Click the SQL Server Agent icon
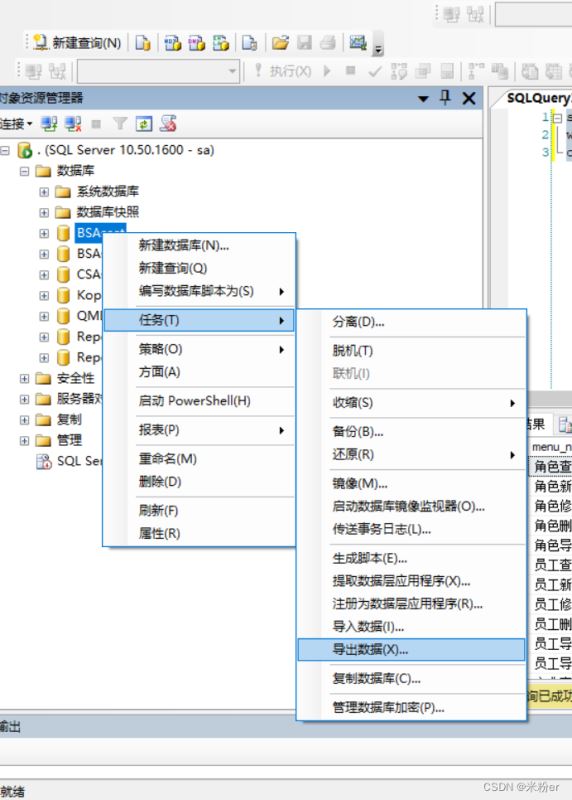 pos(44,461)
